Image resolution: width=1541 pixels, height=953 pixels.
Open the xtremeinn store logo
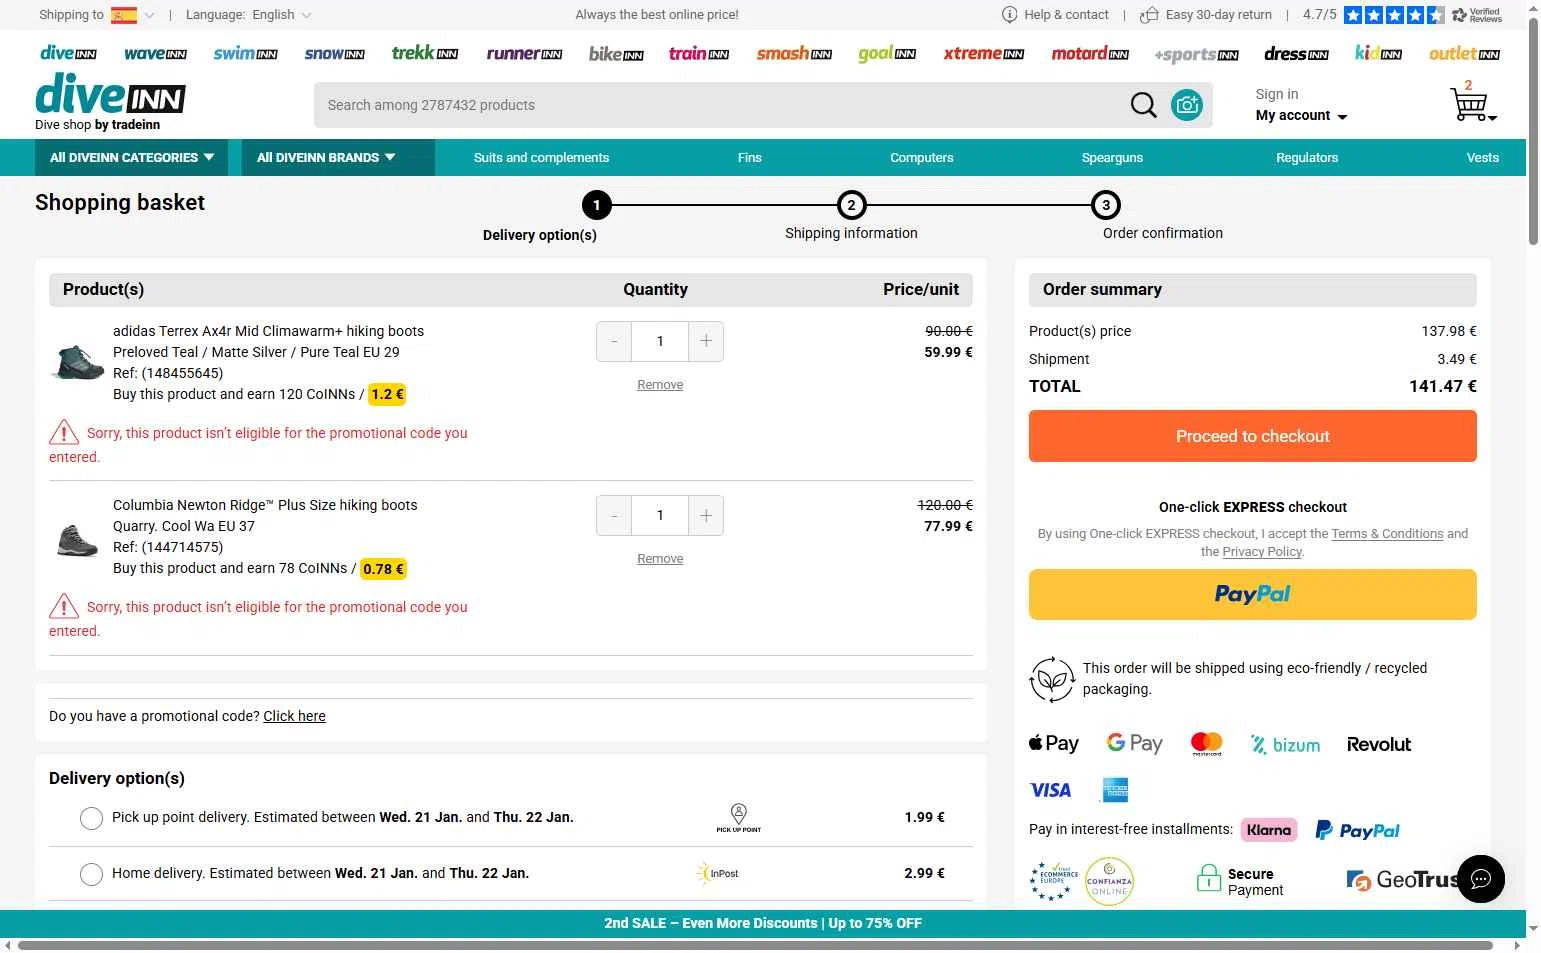984,53
